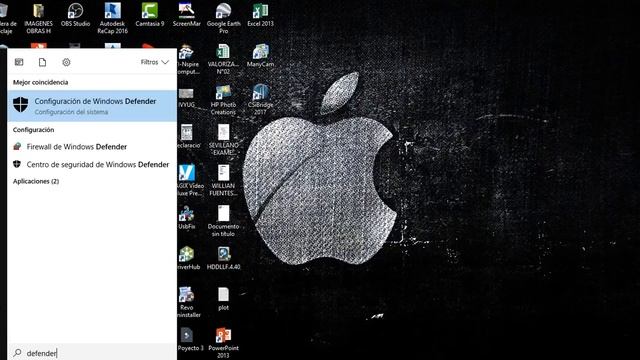Open Configuración de Windows Defender result
This screenshot has height=360, width=640.
point(92,106)
